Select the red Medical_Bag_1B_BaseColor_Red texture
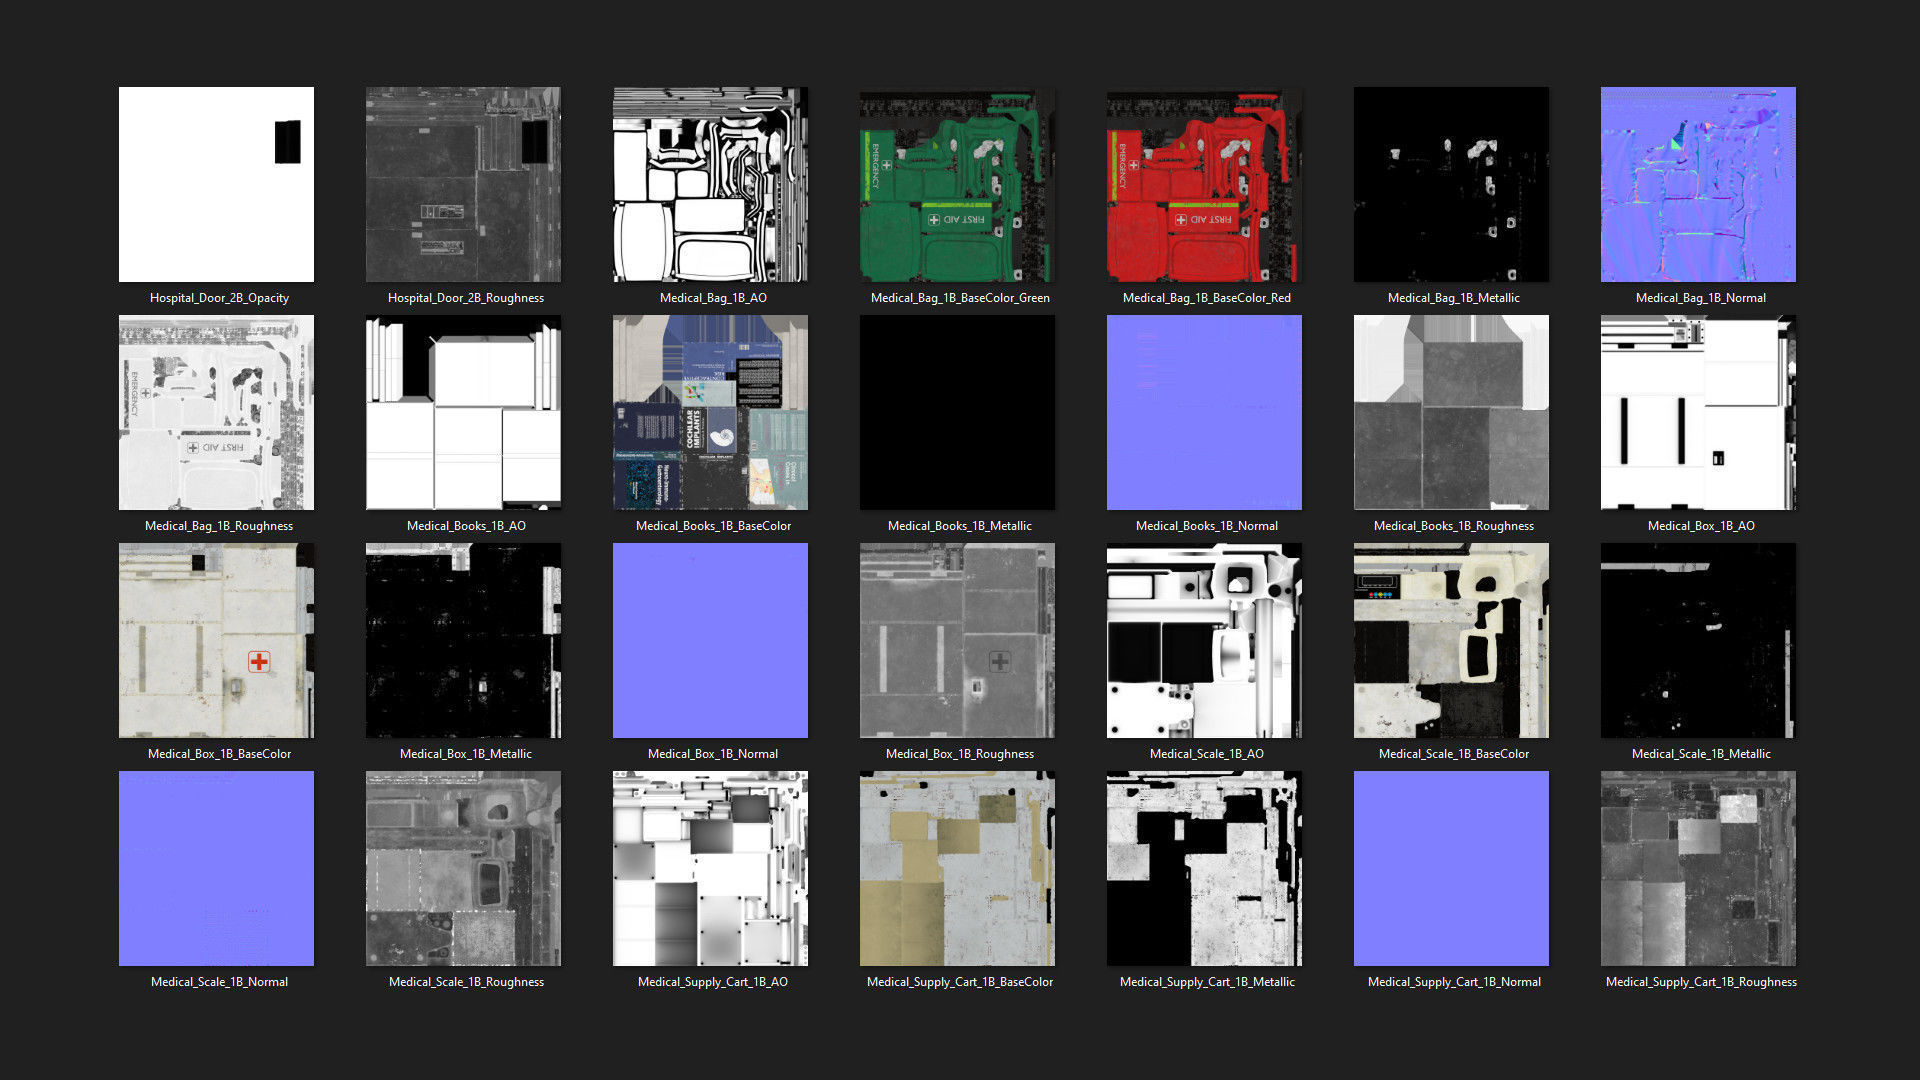The image size is (1920, 1080). 1204,184
